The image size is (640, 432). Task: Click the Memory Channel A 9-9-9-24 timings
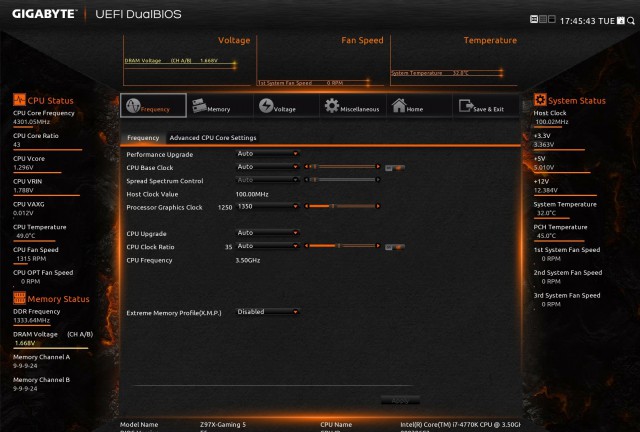[25, 366]
